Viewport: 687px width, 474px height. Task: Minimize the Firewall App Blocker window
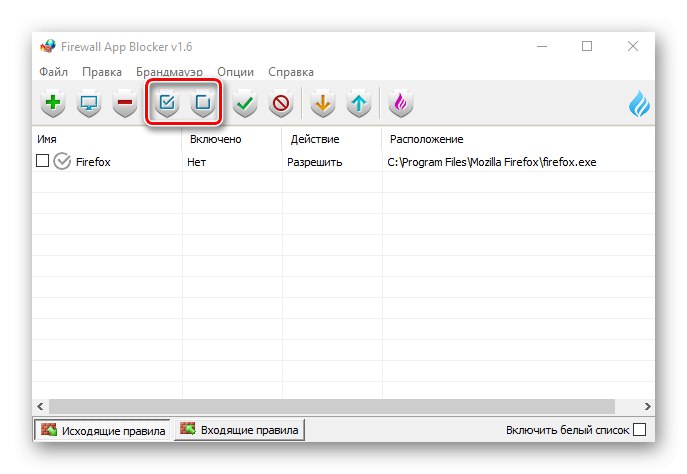[542, 46]
